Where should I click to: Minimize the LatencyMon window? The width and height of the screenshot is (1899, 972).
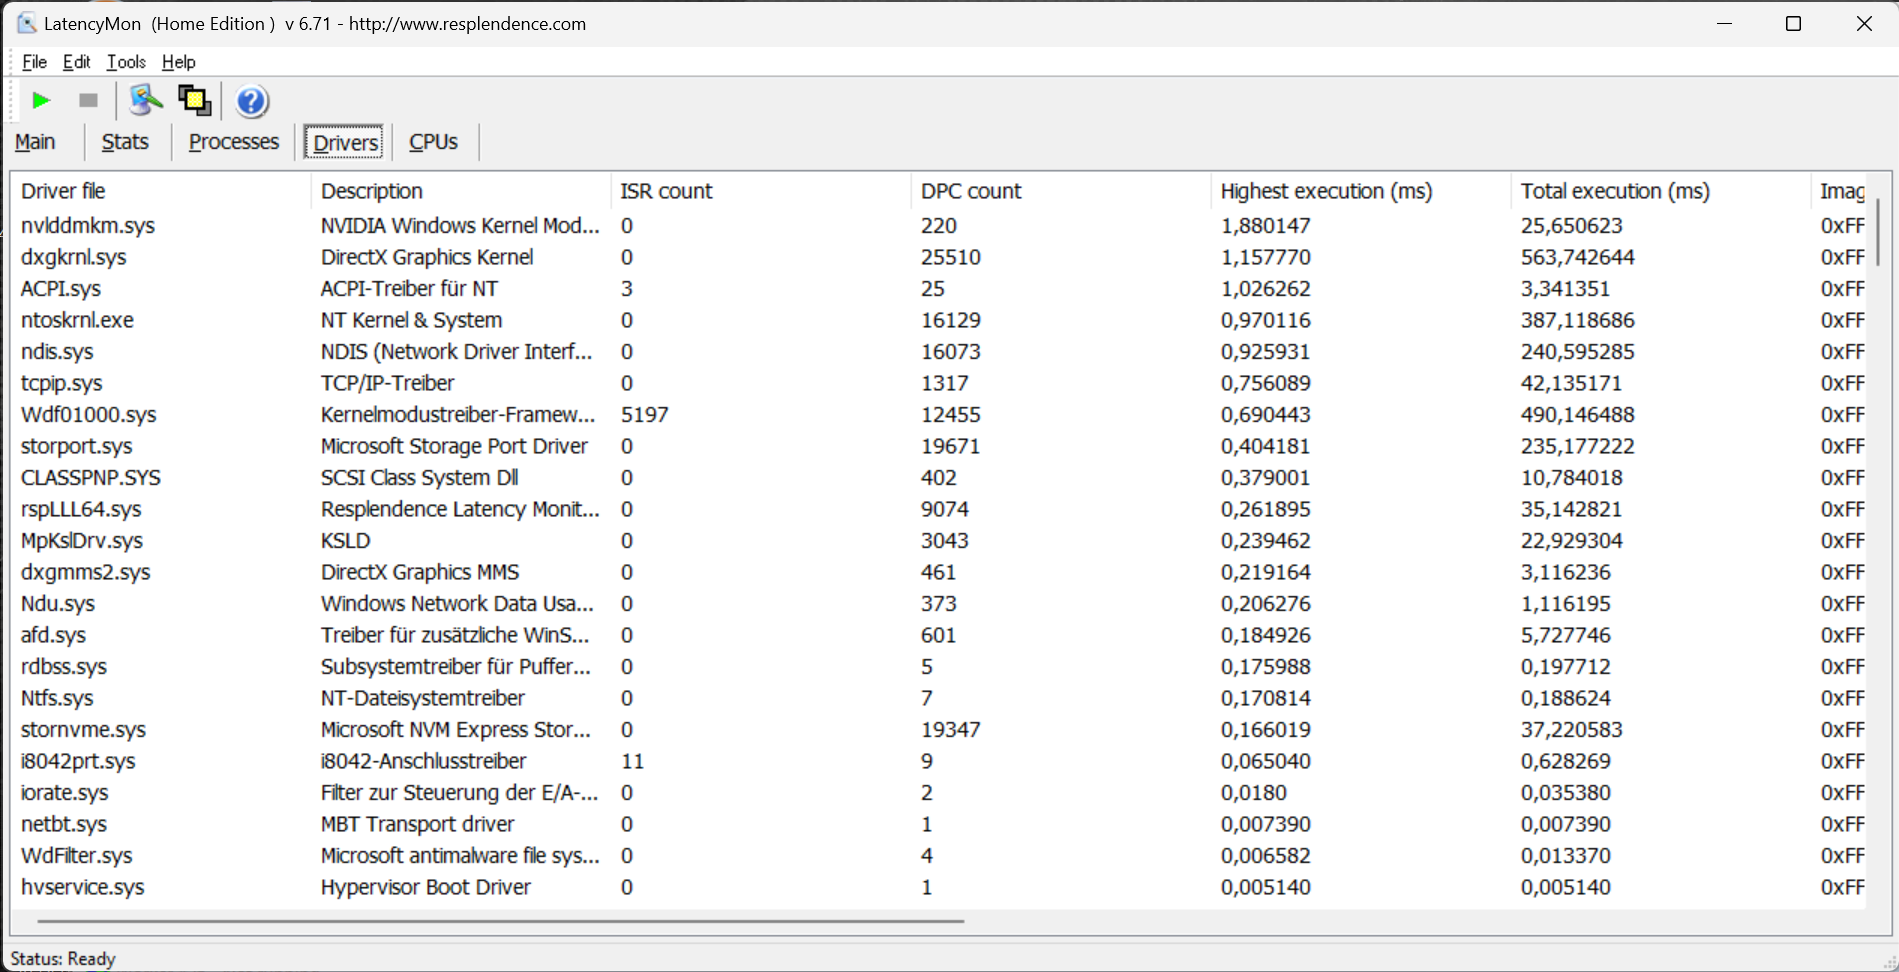coord(1724,23)
